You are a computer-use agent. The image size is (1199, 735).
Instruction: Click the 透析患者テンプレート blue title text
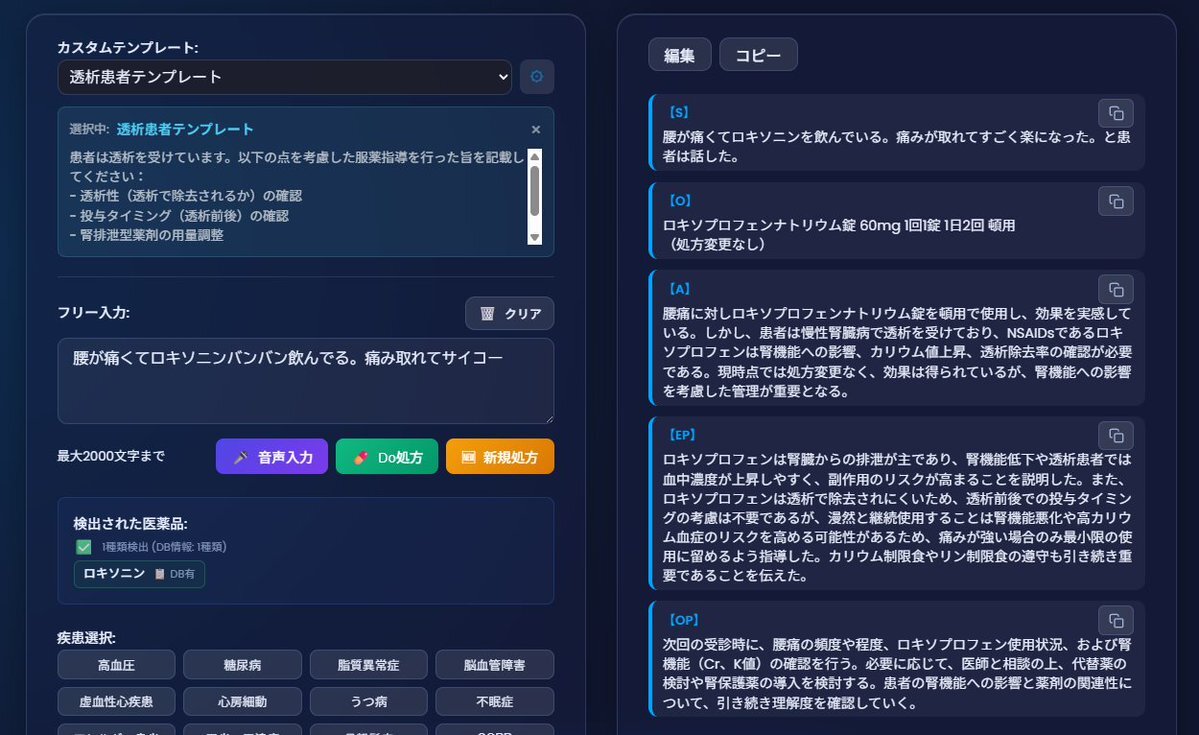click(x=185, y=129)
